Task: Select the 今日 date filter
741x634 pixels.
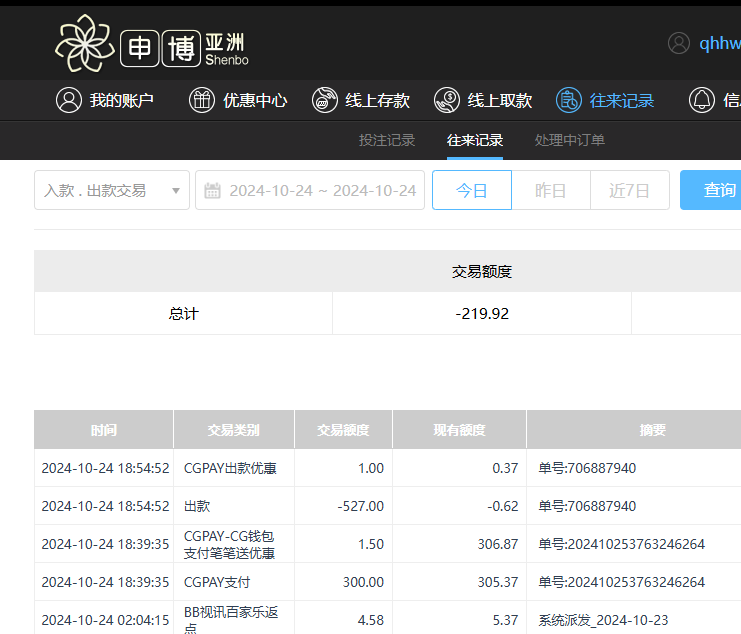Action: [471, 190]
